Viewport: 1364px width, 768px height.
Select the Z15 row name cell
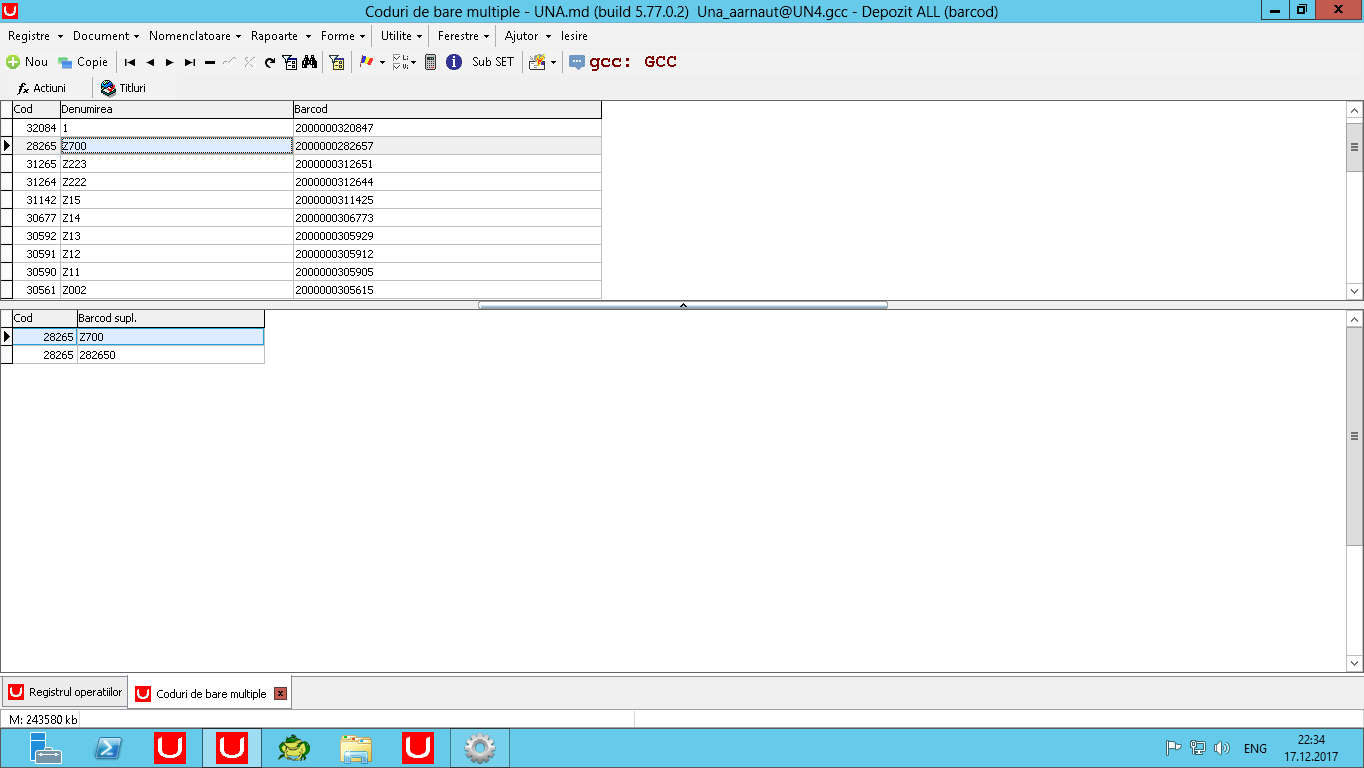(x=176, y=200)
